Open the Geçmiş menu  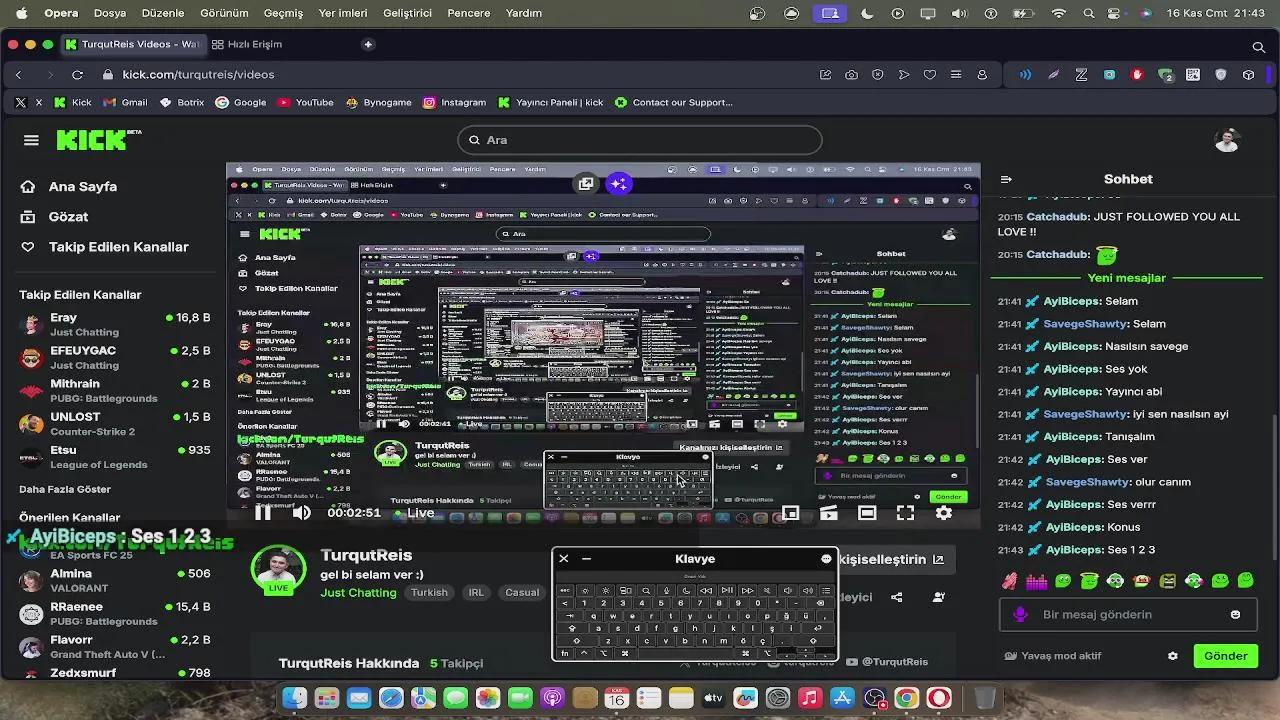(x=283, y=13)
